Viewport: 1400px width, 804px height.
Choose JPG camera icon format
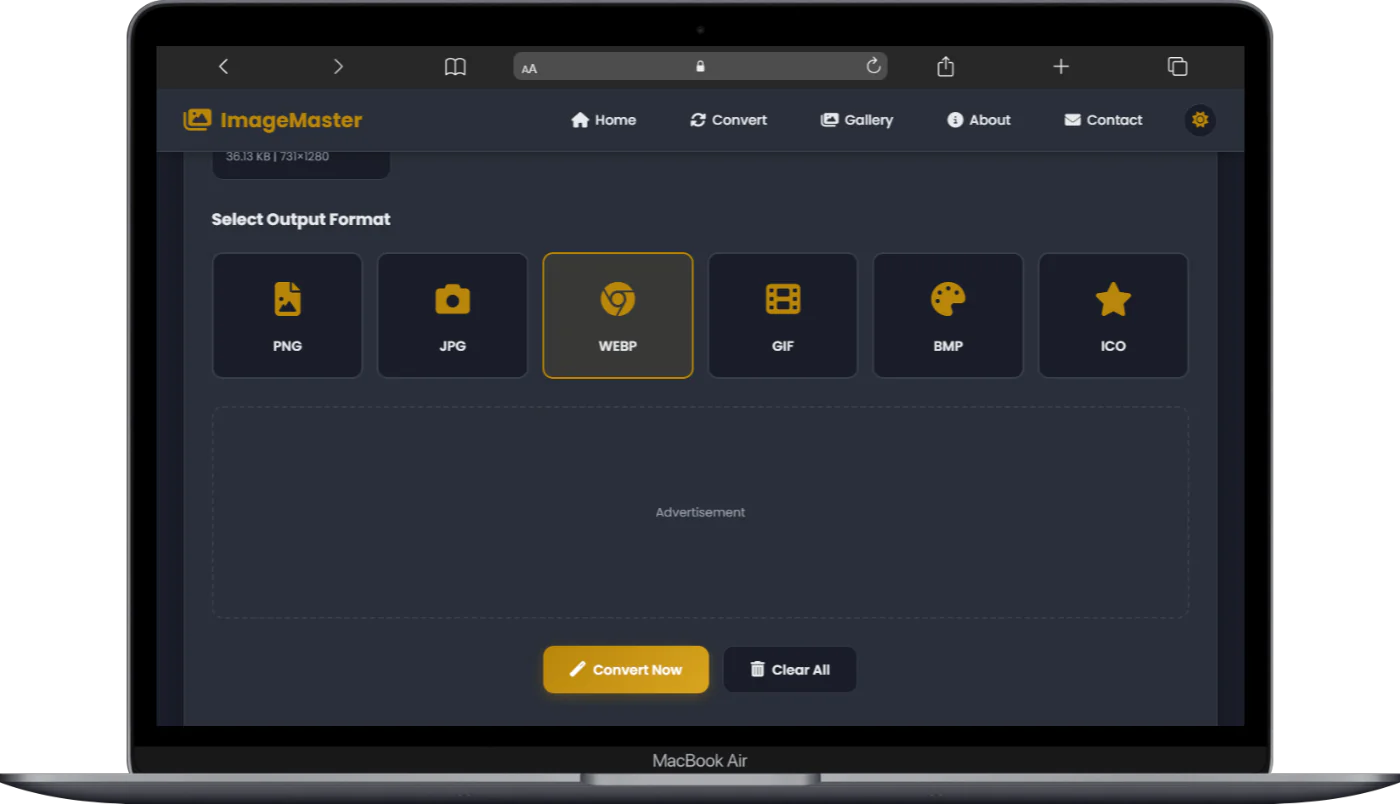click(452, 315)
